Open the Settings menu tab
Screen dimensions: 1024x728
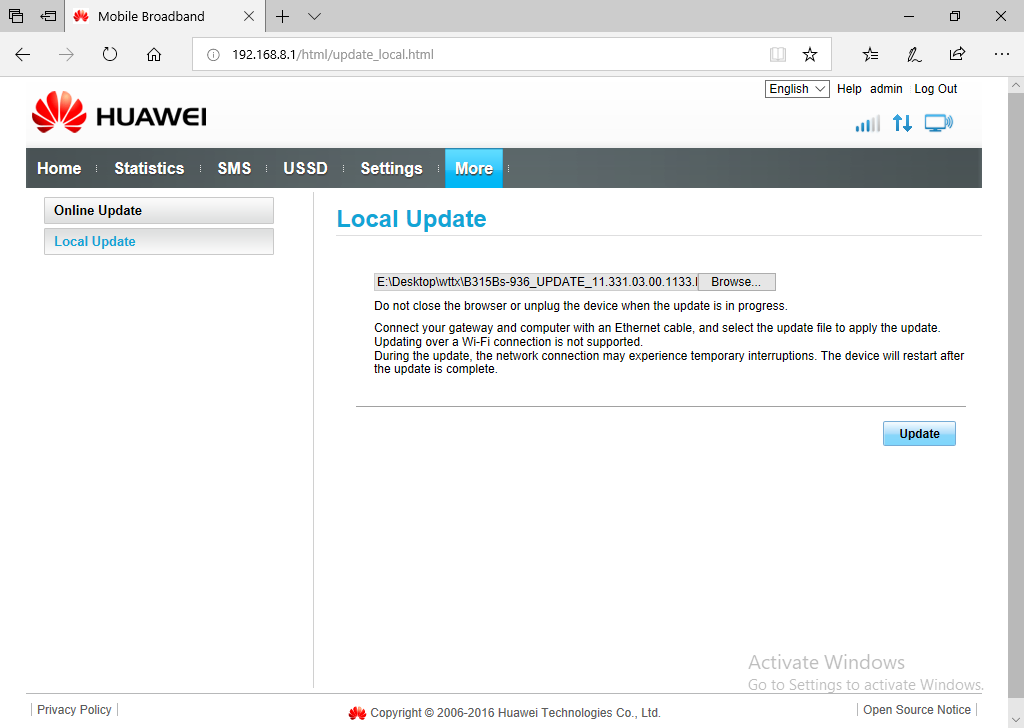click(391, 168)
